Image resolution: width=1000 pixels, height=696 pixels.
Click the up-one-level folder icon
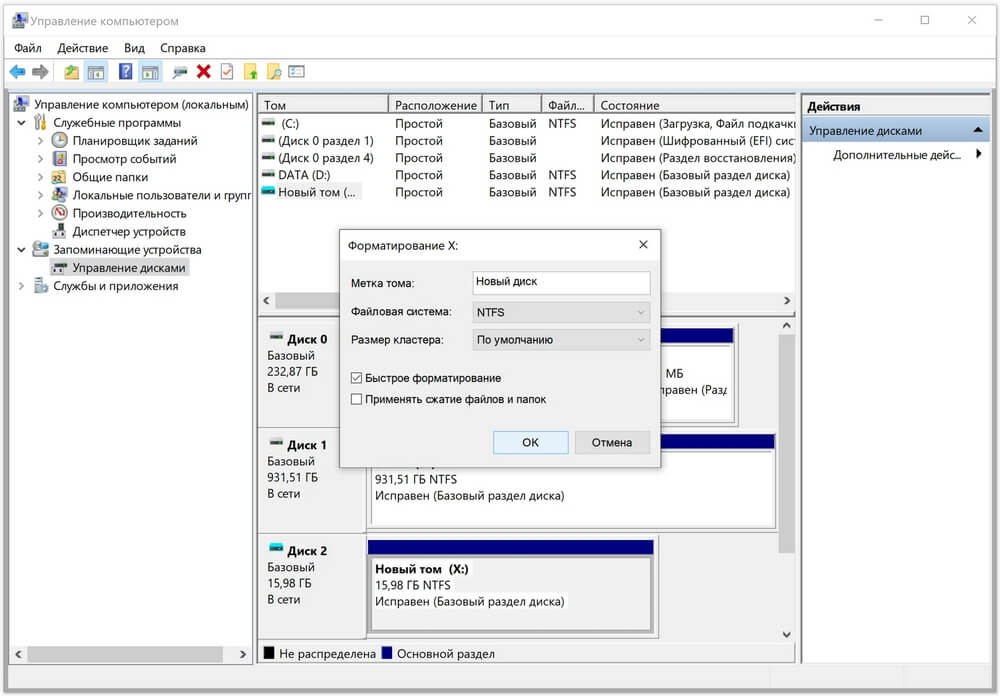[x=71, y=72]
